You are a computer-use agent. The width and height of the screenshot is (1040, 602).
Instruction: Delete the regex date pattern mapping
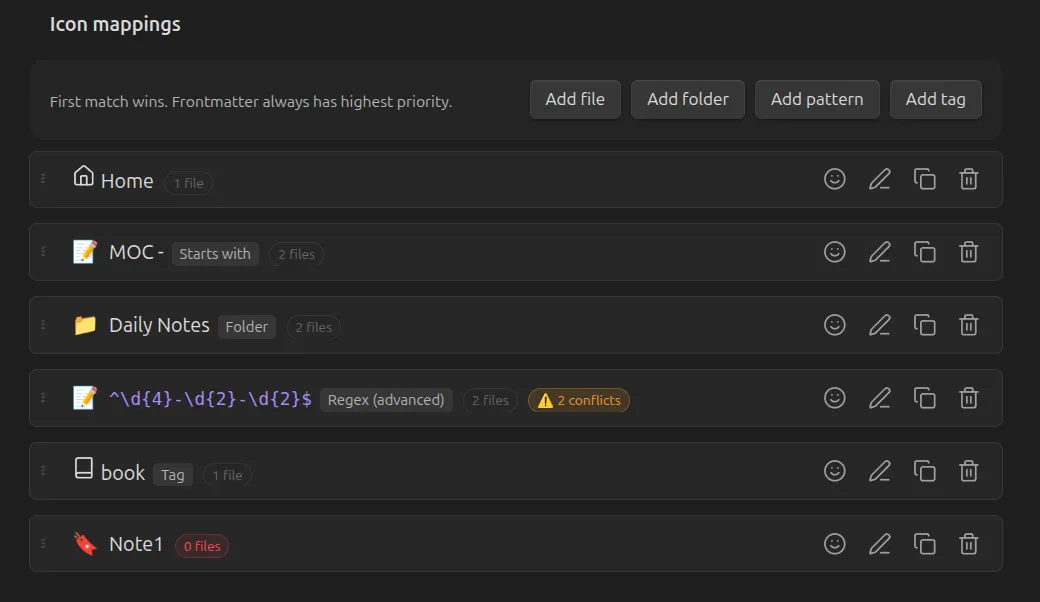click(x=968, y=398)
